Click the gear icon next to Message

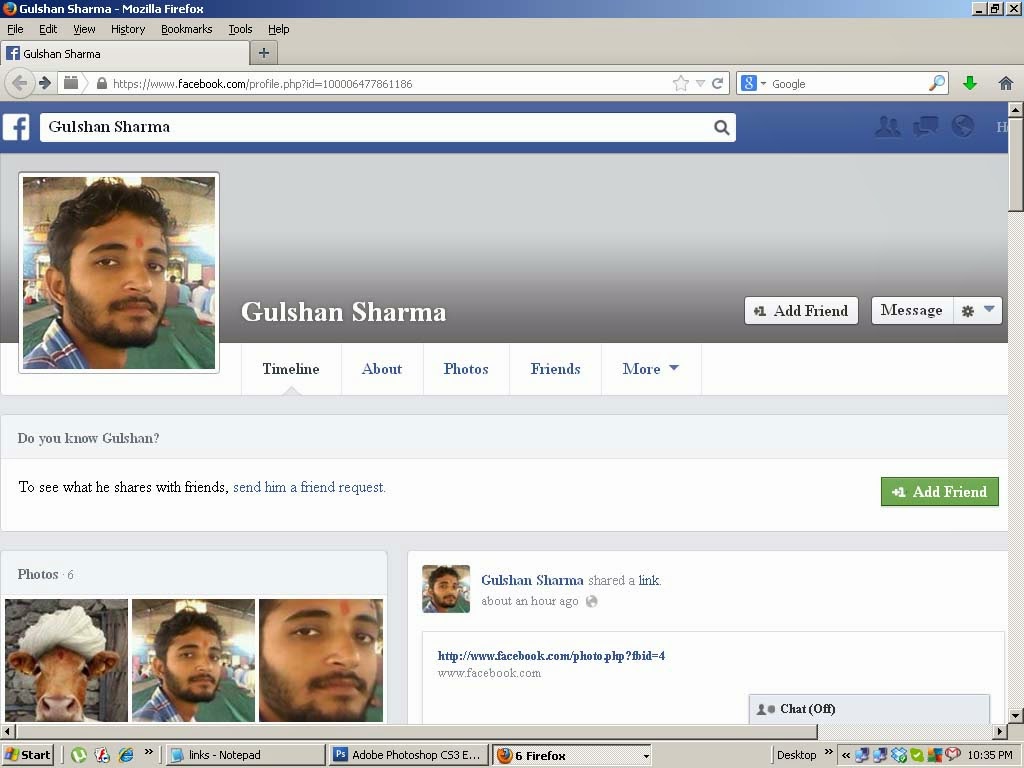(968, 311)
